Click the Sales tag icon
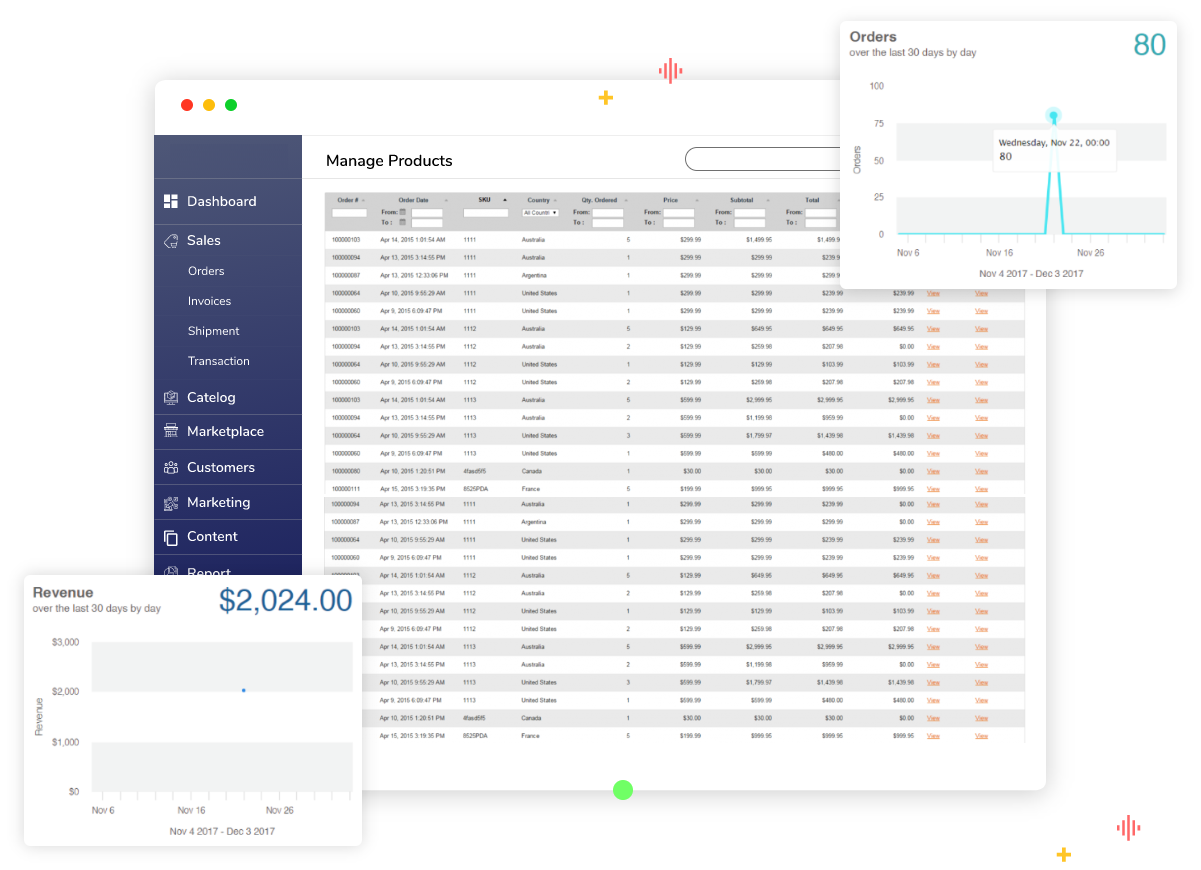1201x870 pixels. 170,241
